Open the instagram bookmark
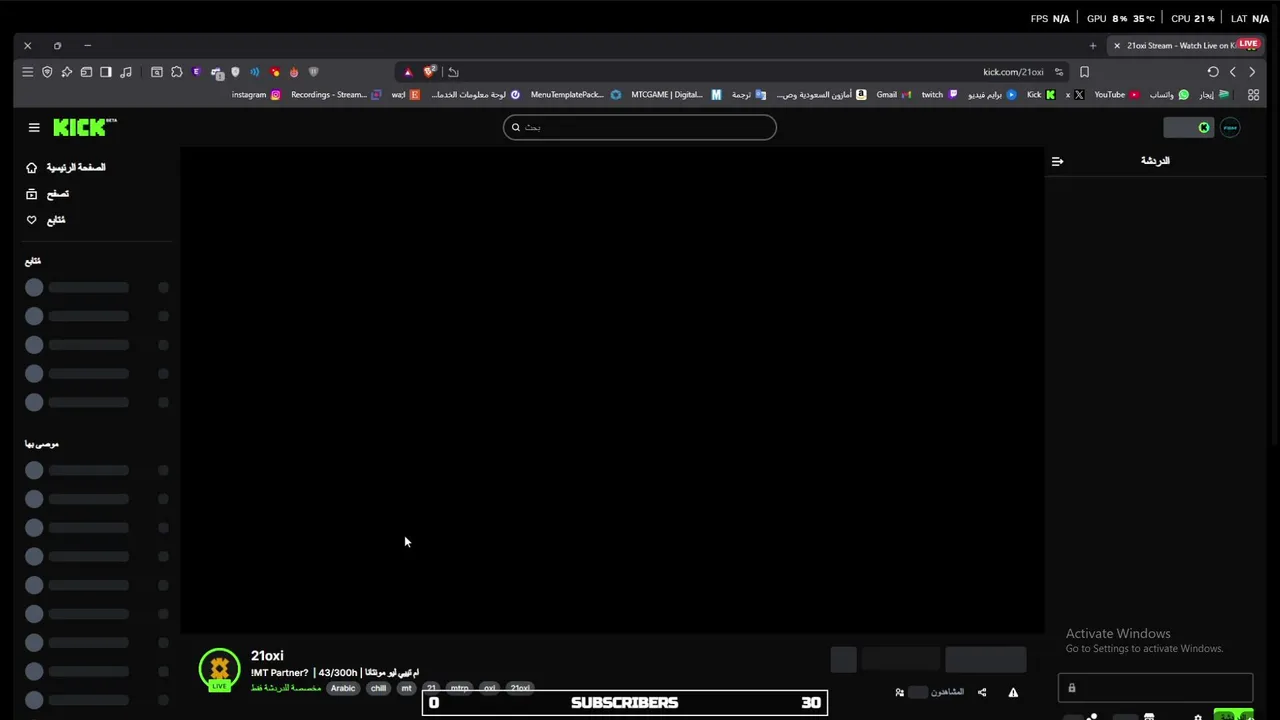 pos(256,95)
